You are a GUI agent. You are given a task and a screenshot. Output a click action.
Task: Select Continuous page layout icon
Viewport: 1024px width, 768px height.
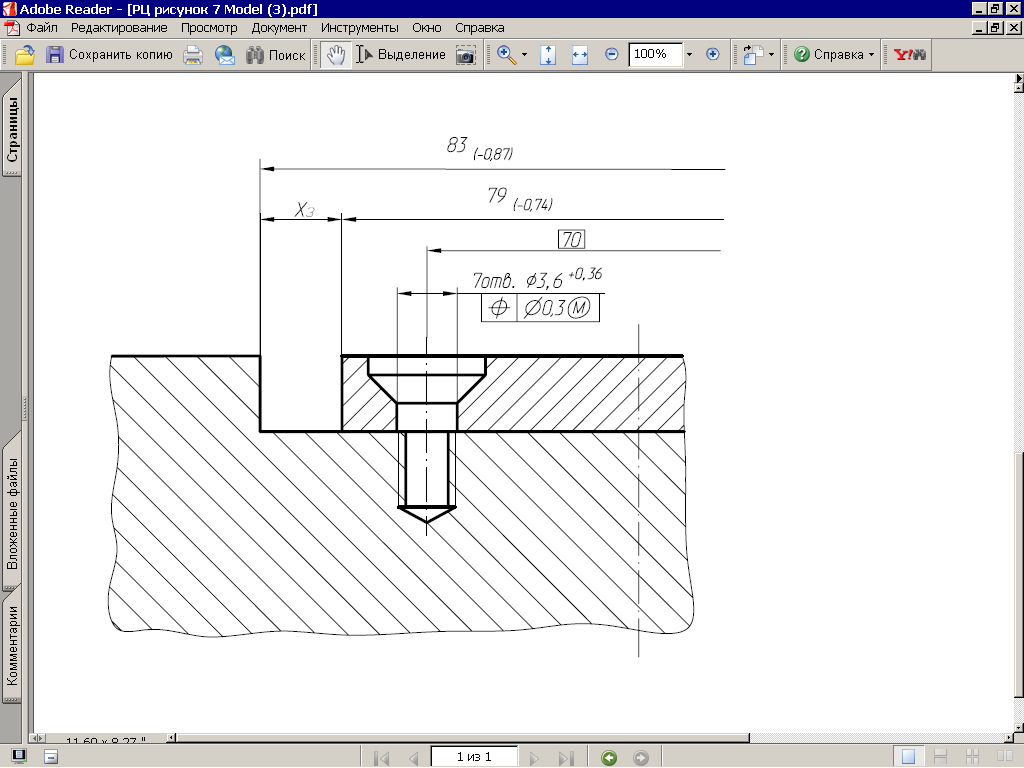(940, 758)
